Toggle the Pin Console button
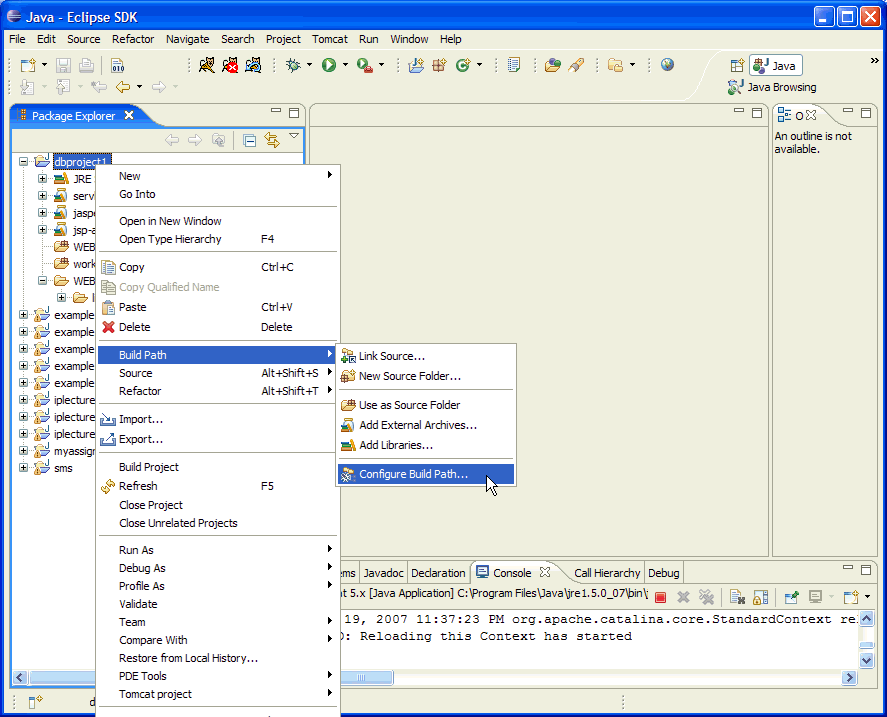The image size is (887, 717). [x=790, y=597]
